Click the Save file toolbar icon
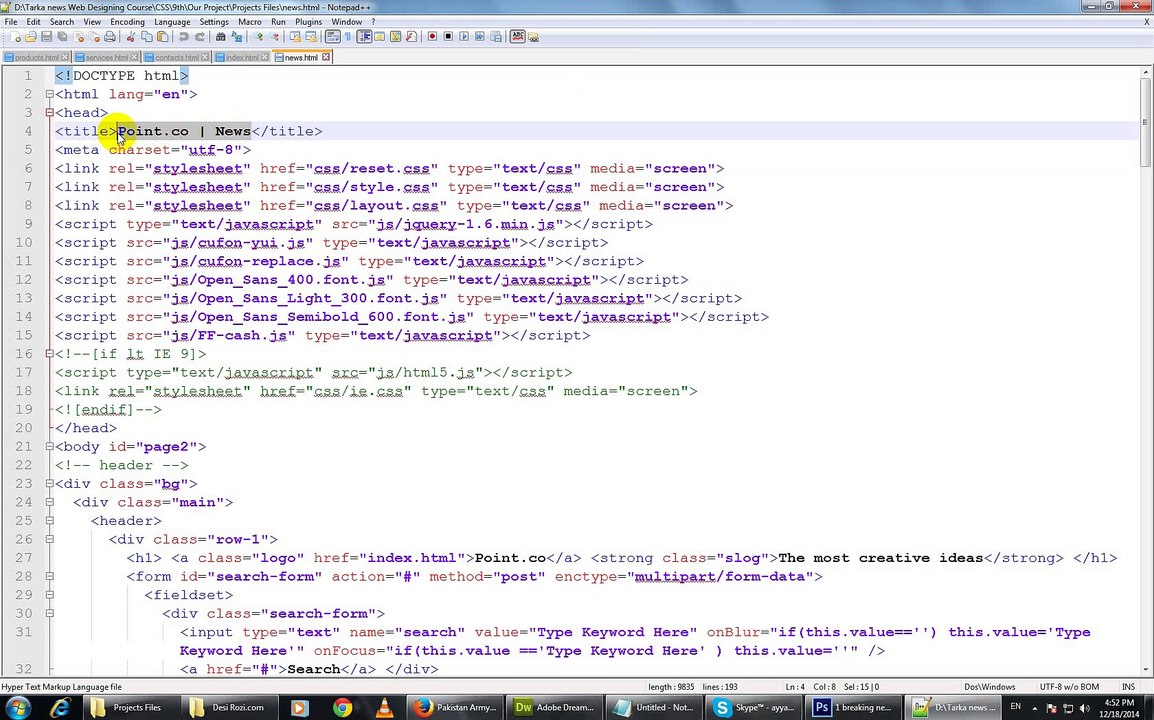Screen dimensions: 1154x720 46,36
